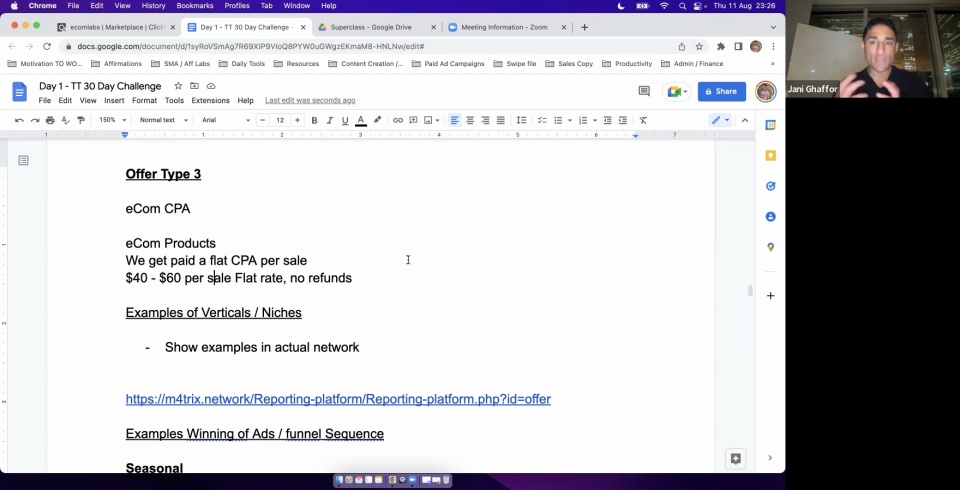
Task: Apply numbered list
Action: click(x=583, y=120)
